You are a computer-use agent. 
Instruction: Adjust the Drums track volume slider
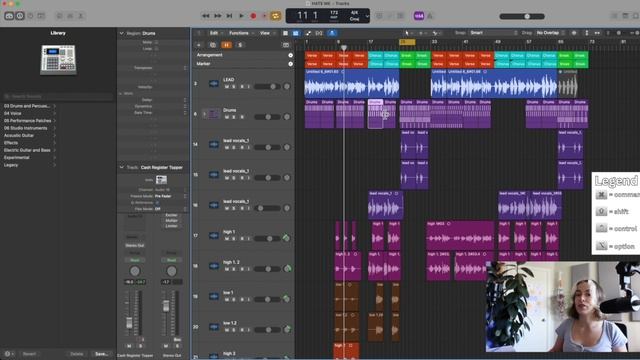(x=267, y=117)
